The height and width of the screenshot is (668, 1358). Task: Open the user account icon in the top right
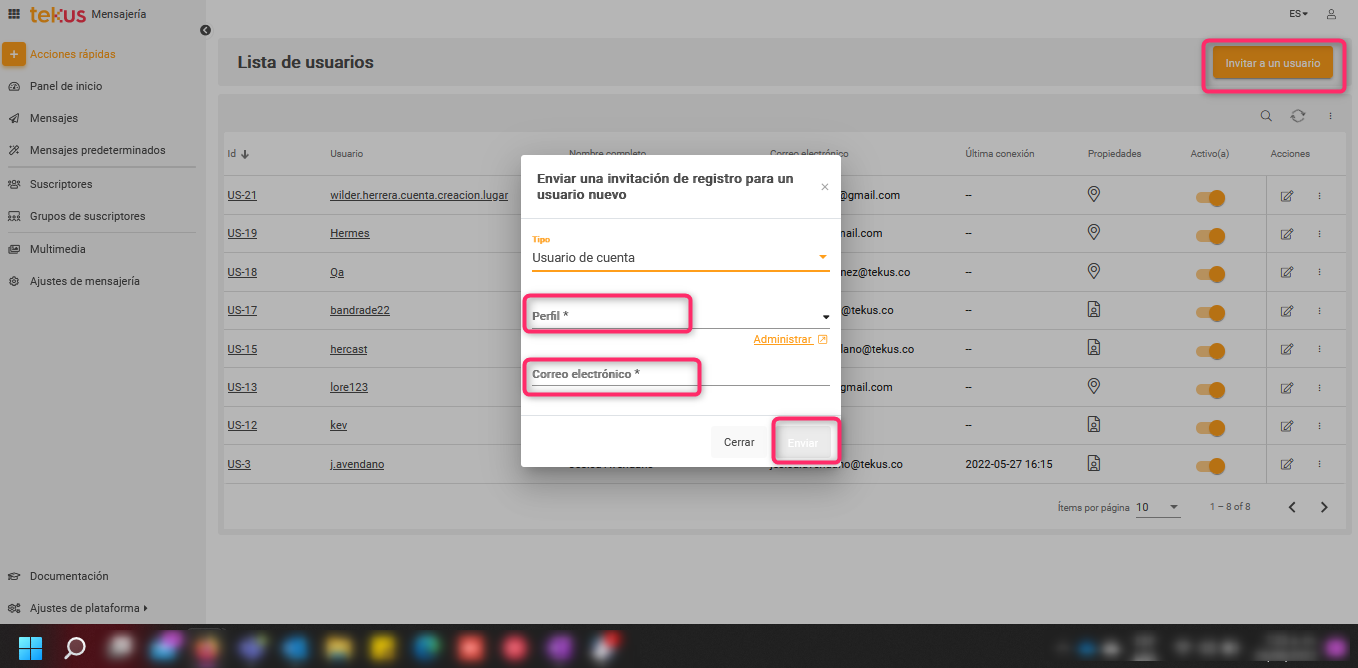click(1331, 14)
